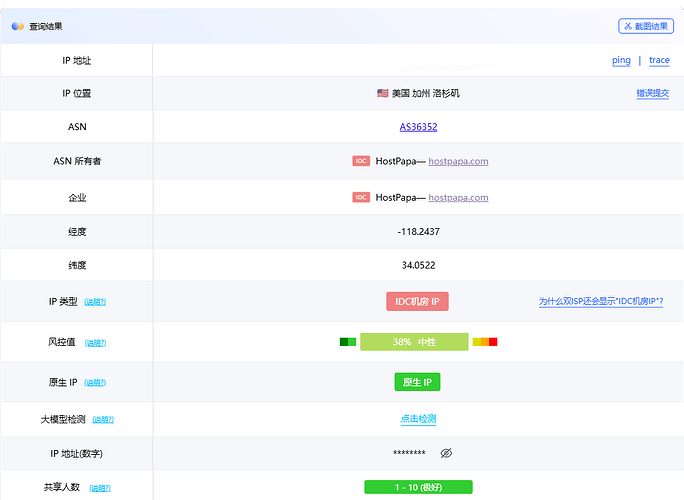Click the IP 地址 row label
The width and height of the screenshot is (684, 500).
tap(77, 61)
